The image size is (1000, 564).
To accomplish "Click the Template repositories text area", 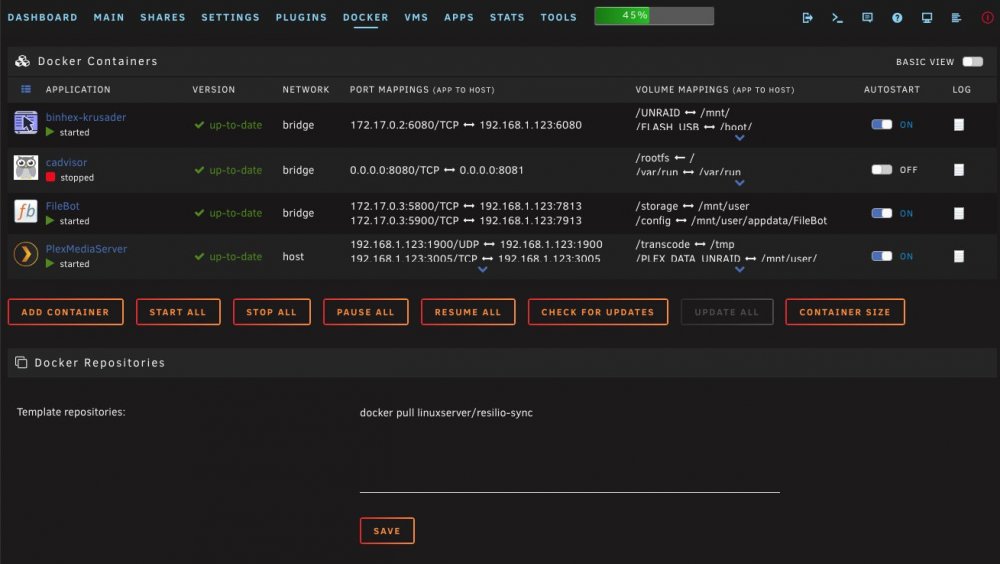I will (x=570, y=448).
